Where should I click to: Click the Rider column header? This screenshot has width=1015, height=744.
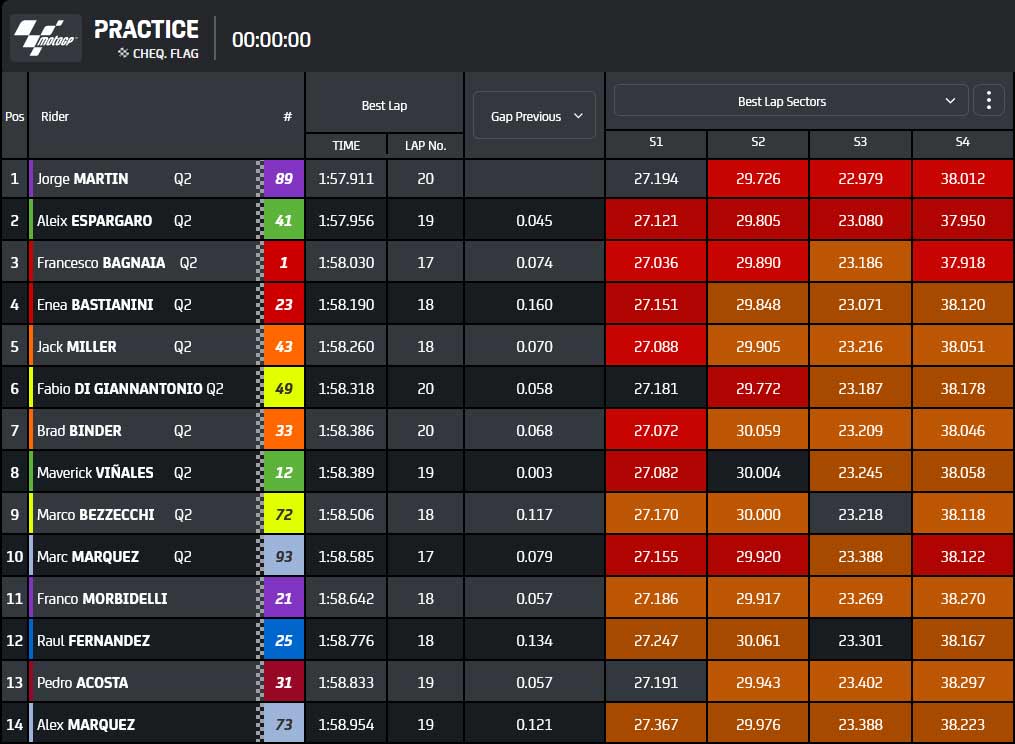pyautogui.click(x=55, y=117)
